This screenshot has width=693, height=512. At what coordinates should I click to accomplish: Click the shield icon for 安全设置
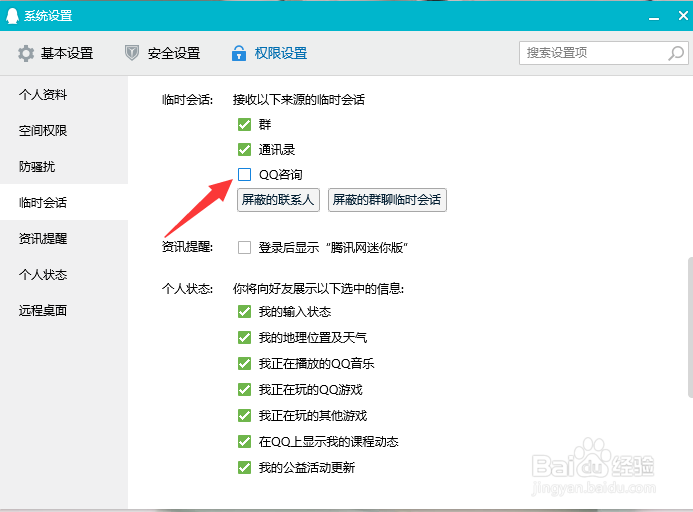pos(132,53)
